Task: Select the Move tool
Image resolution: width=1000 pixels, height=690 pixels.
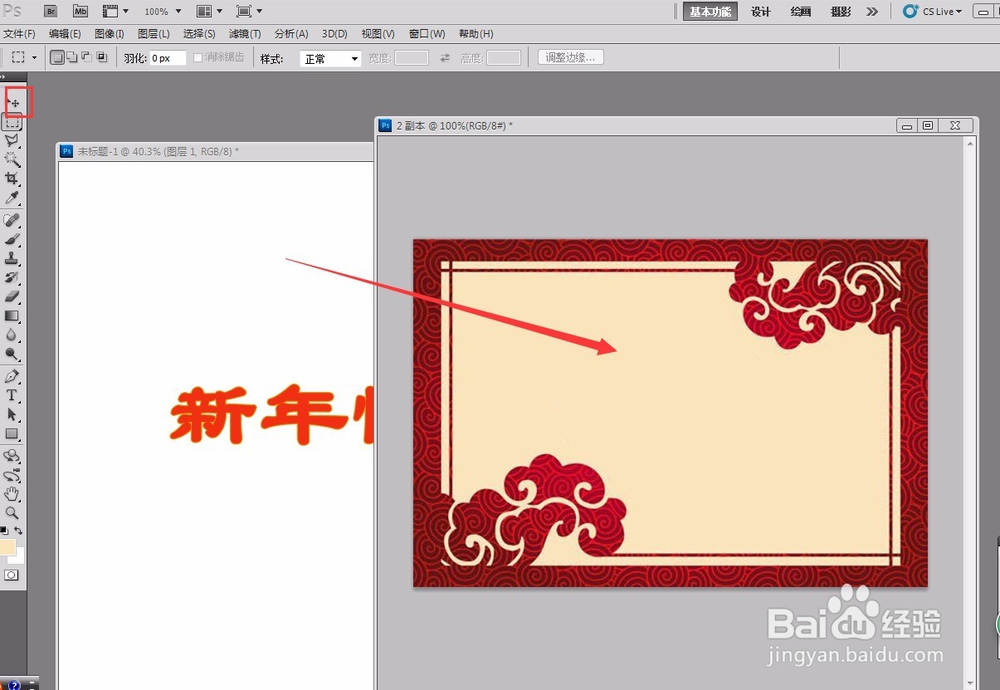Action: pyautogui.click(x=14, y=103)
